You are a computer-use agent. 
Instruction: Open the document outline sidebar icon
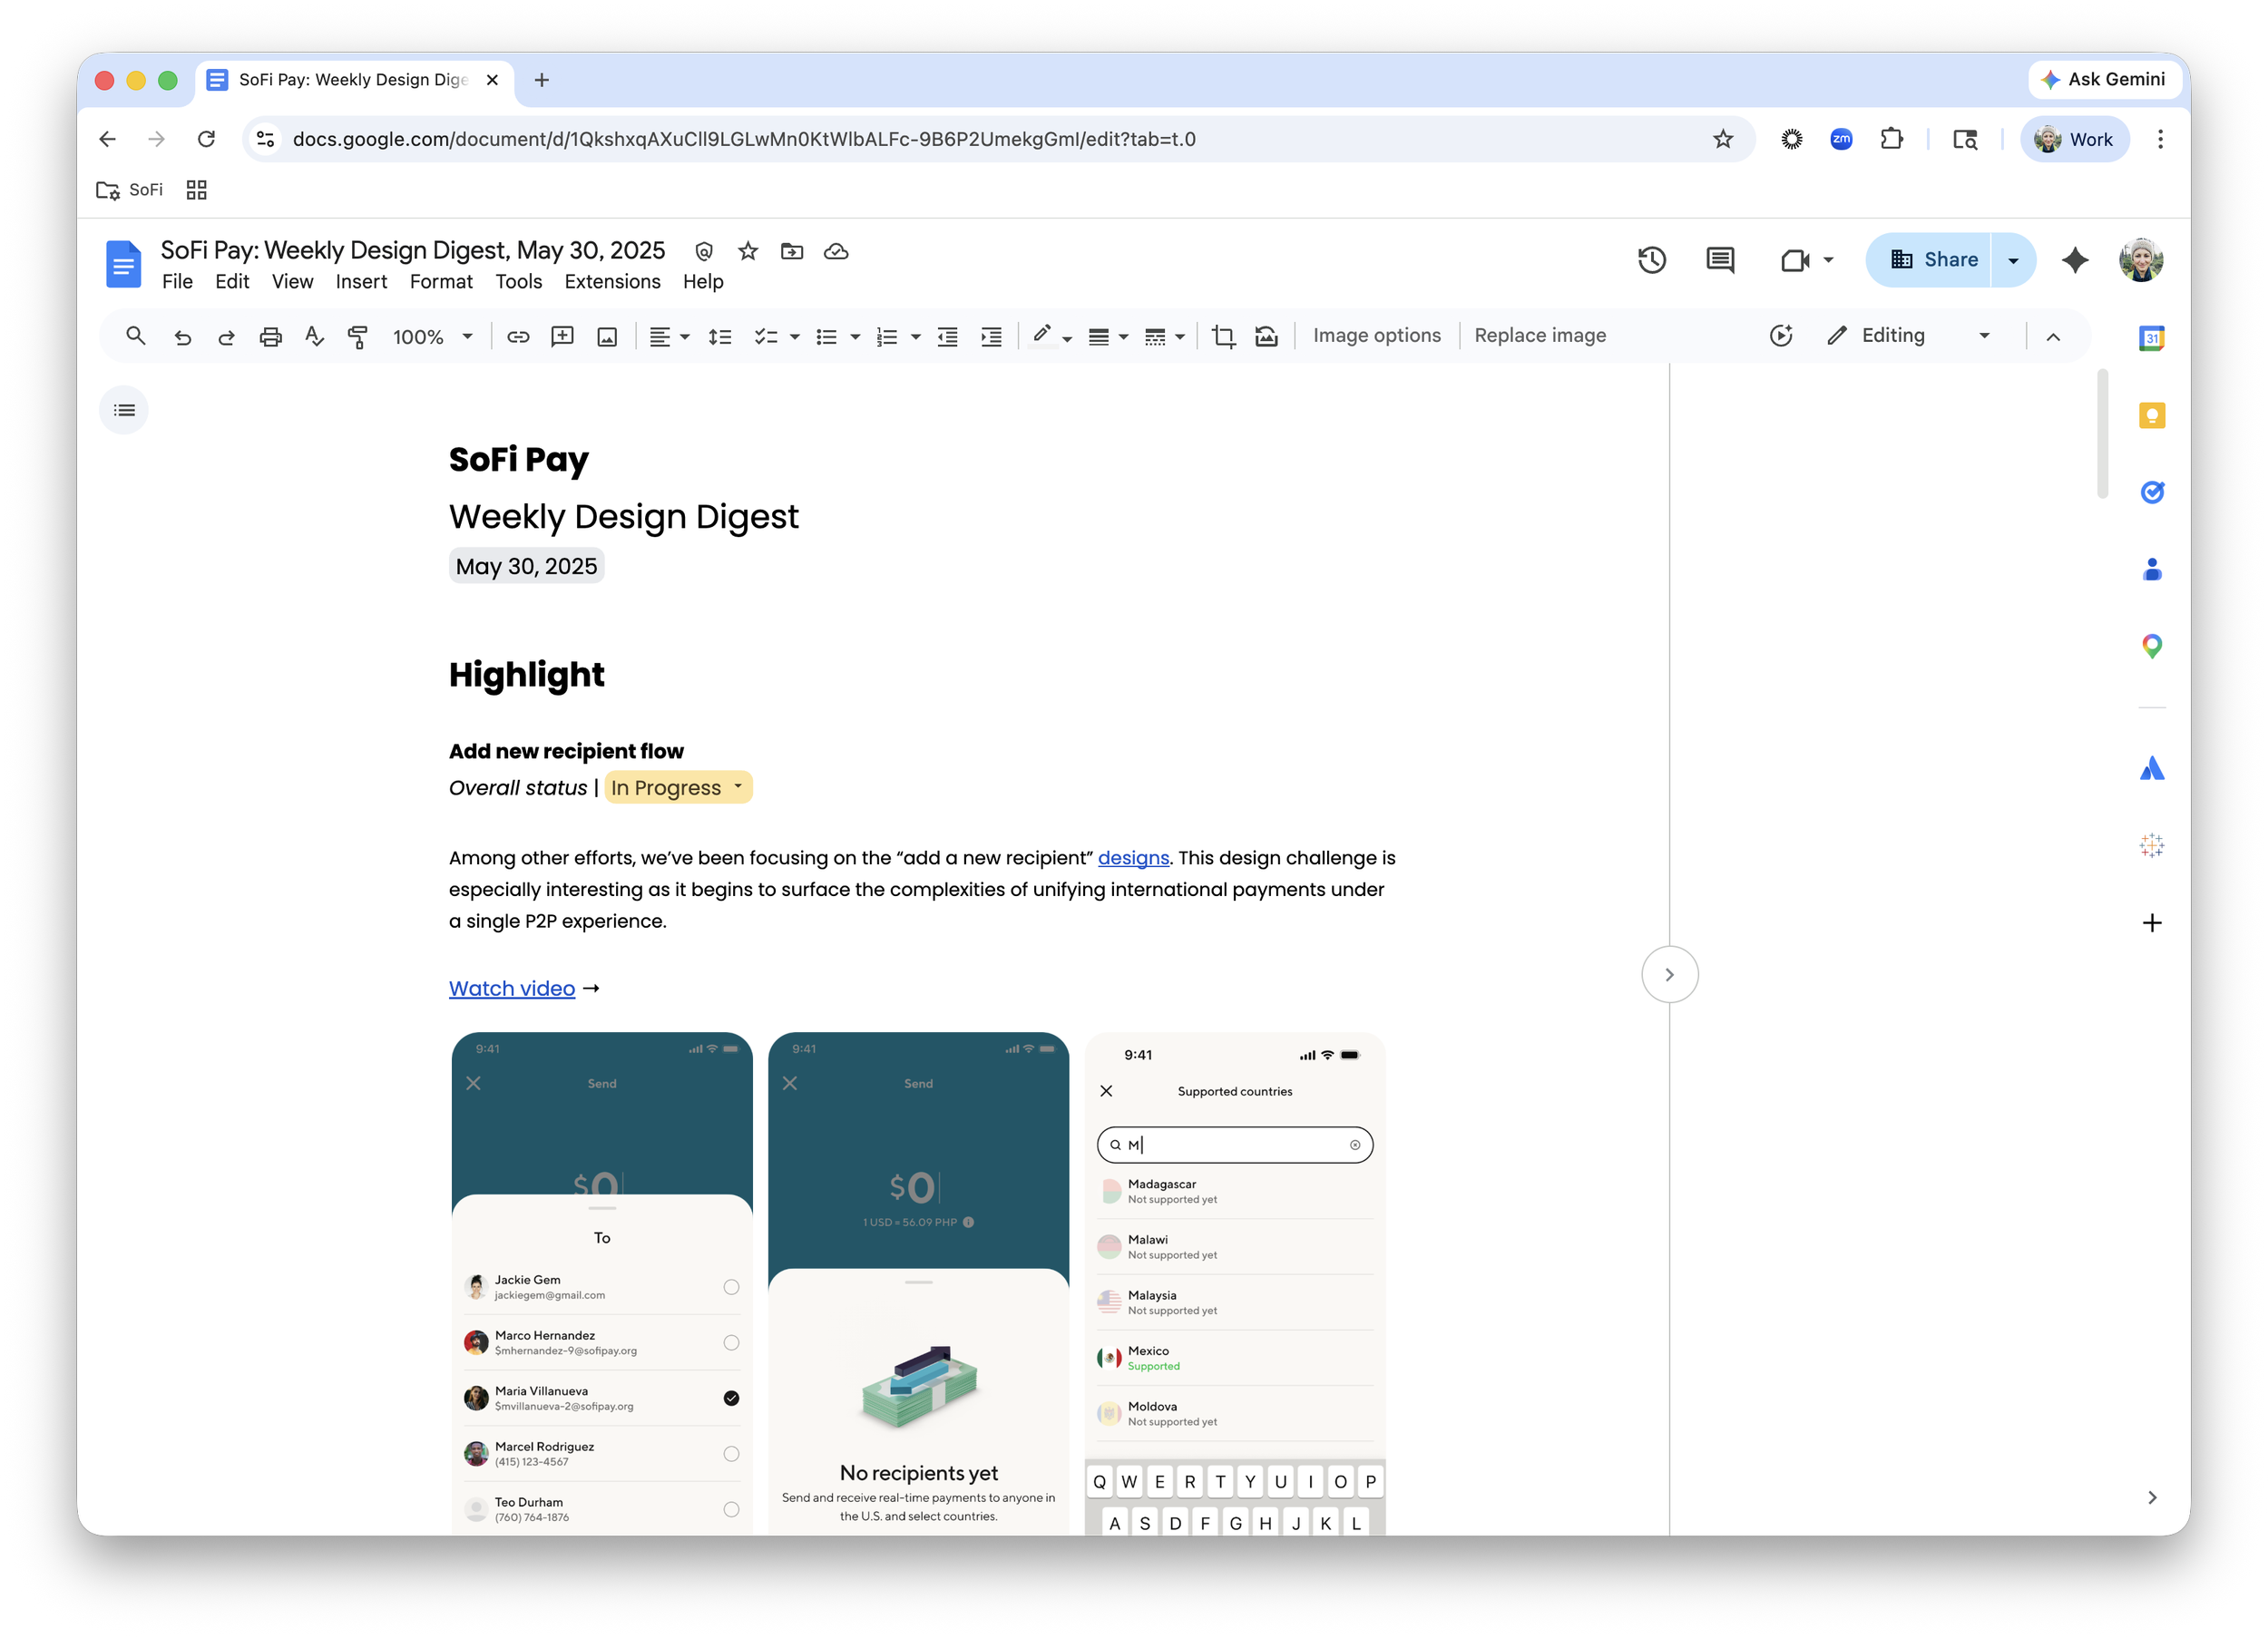(124, 410)
